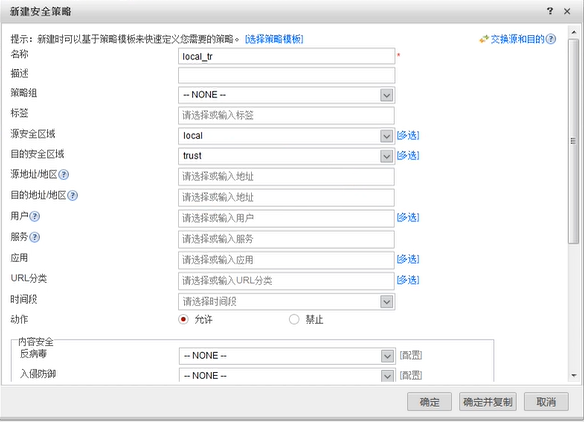This screenshot has width=584, height=422.
Task: Click the swap arrows icon for 交换源和目的
Action: click(484, 39)
